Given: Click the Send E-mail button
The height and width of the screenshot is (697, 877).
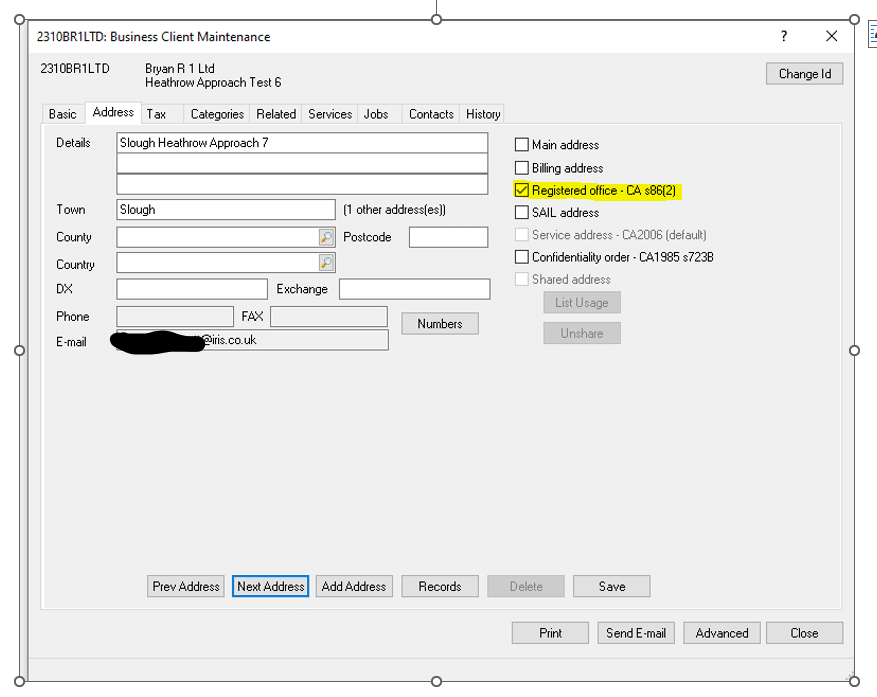Looking at the screenshot, I should coord(636,633).
